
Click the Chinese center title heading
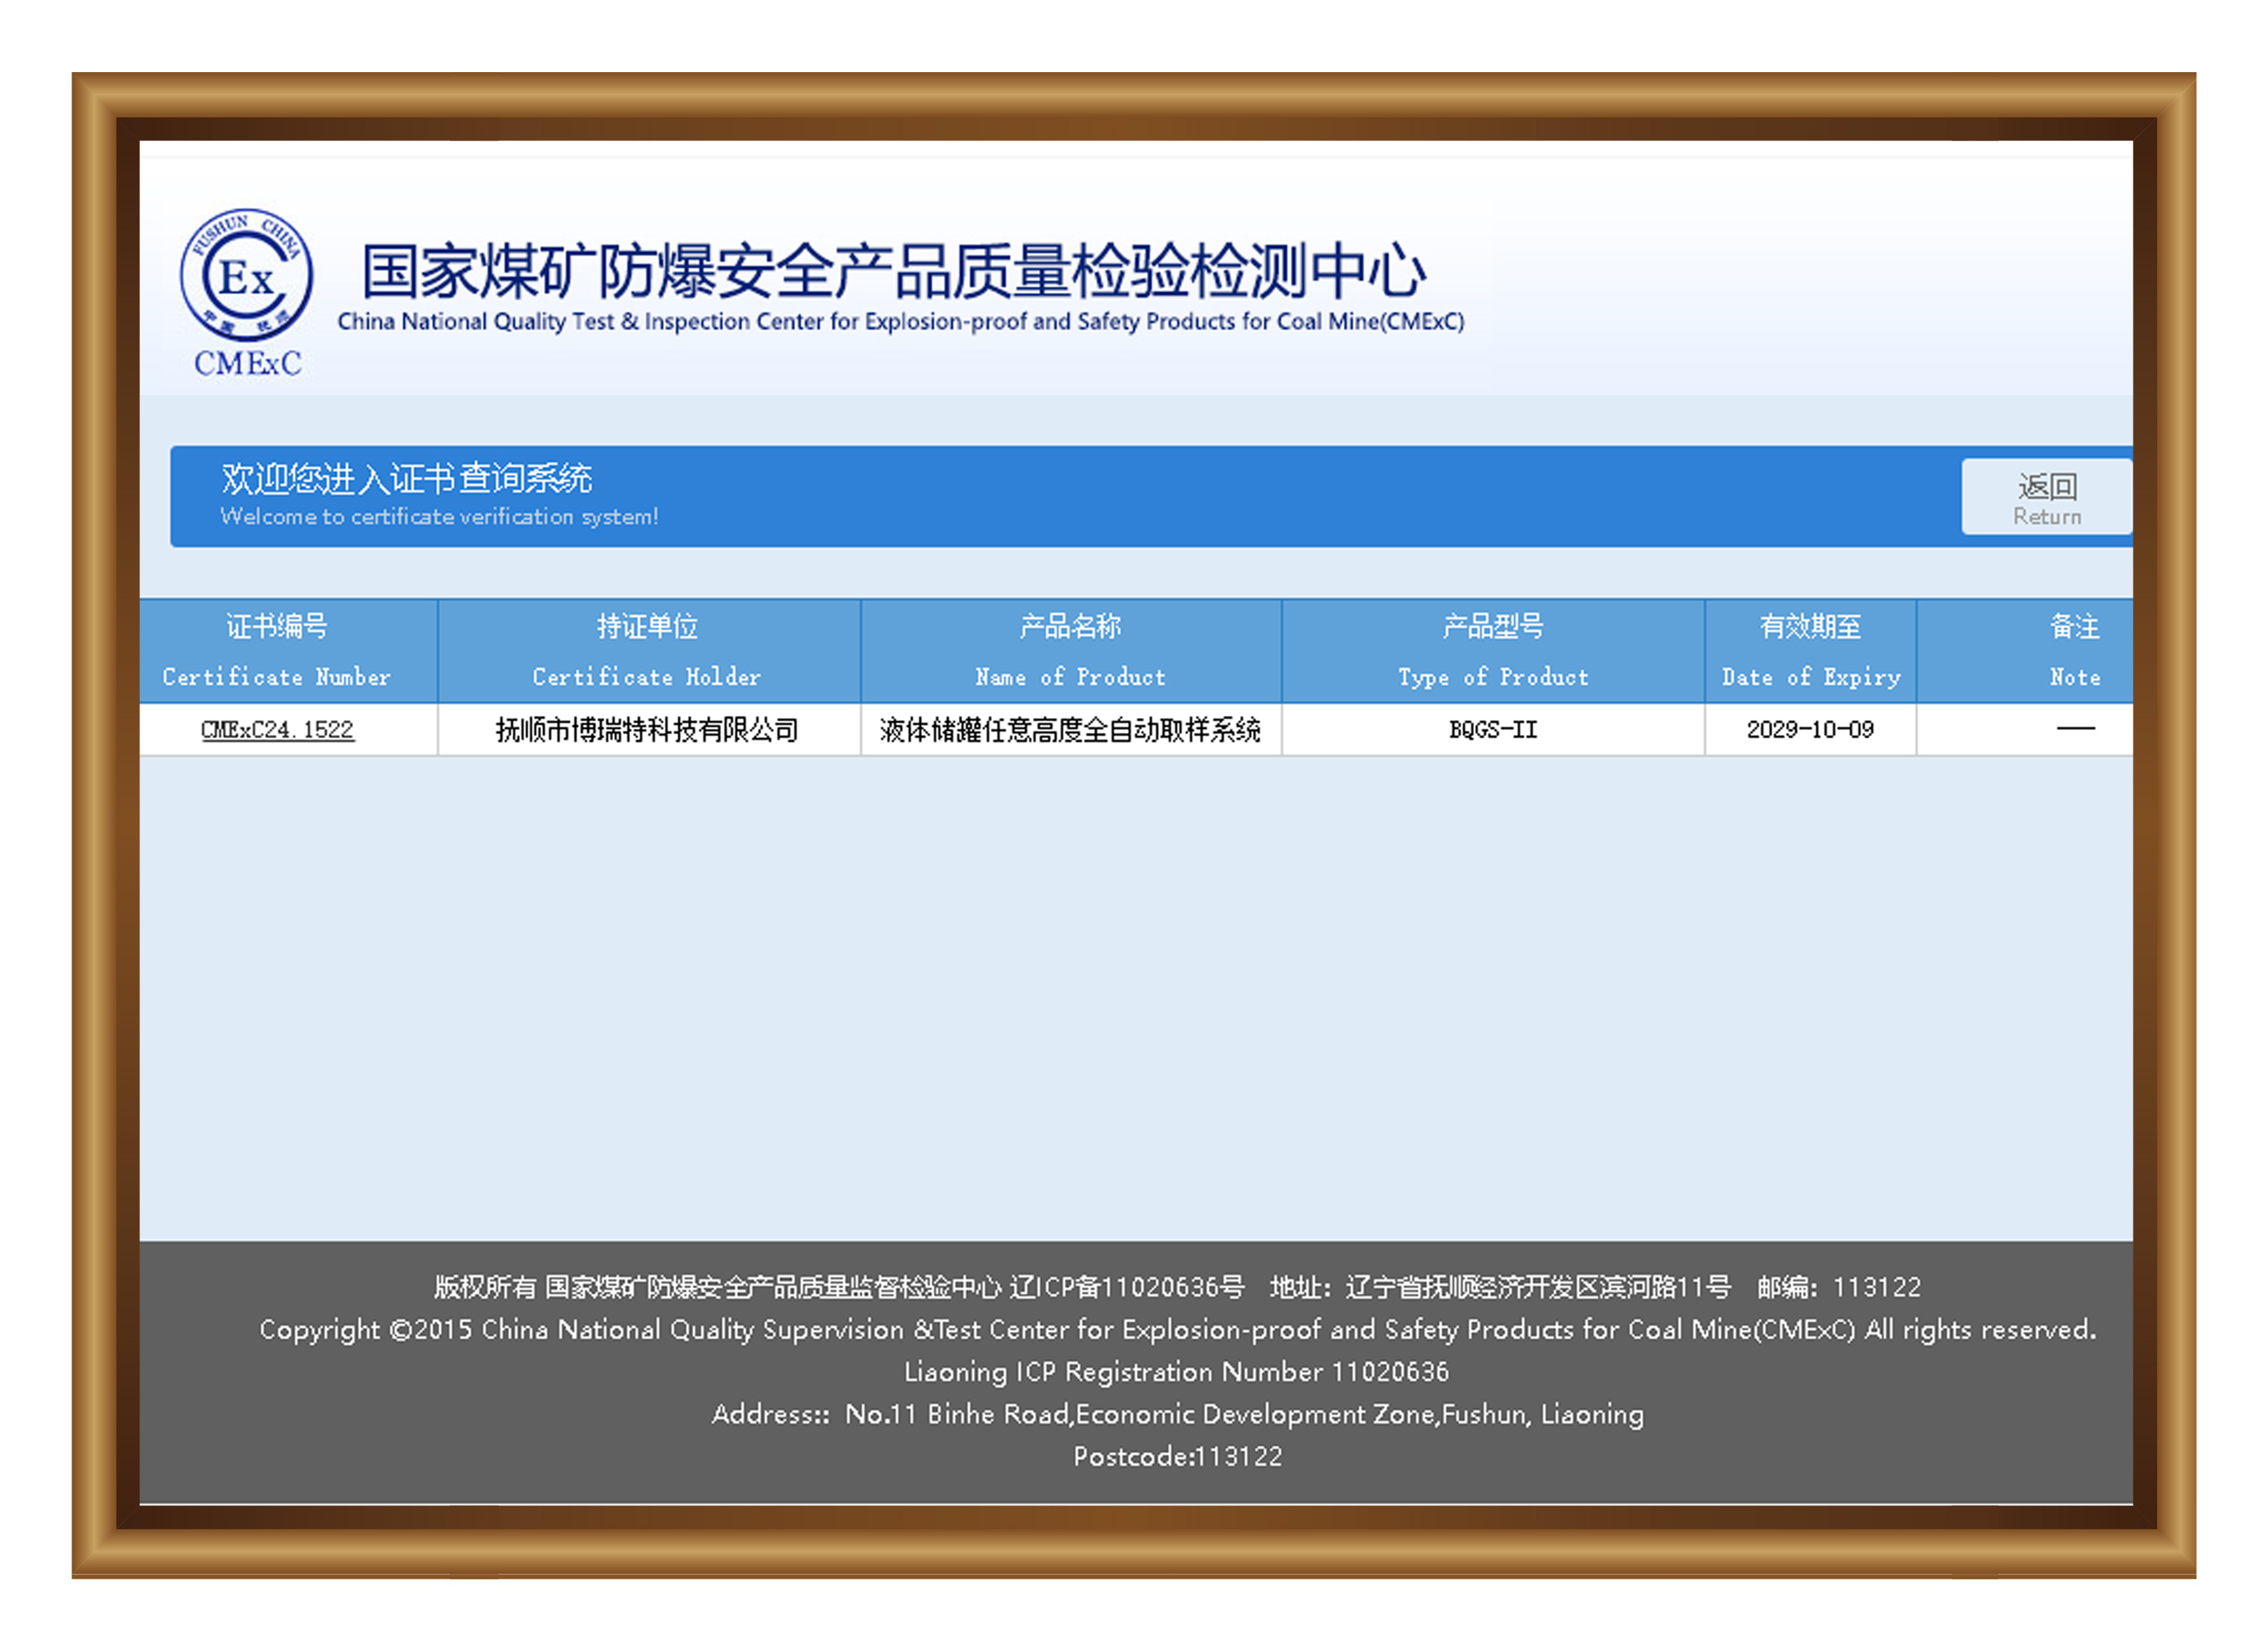coord(893,272)
